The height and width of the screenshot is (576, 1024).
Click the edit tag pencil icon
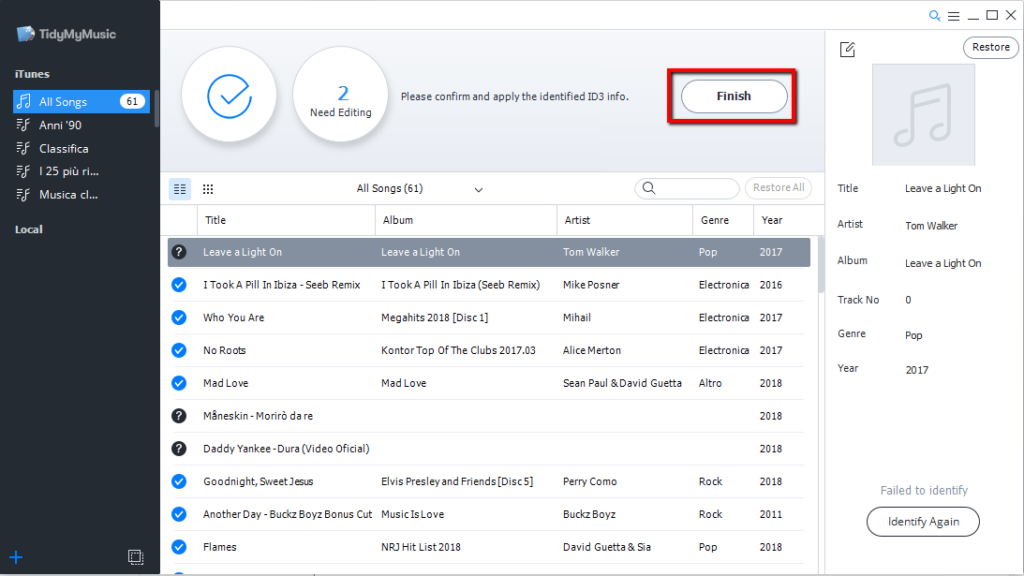click(847, 49)
